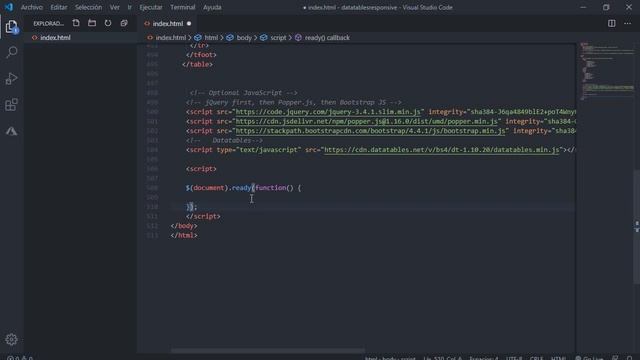Click the notifications bell in status bar

click(629, 358)
